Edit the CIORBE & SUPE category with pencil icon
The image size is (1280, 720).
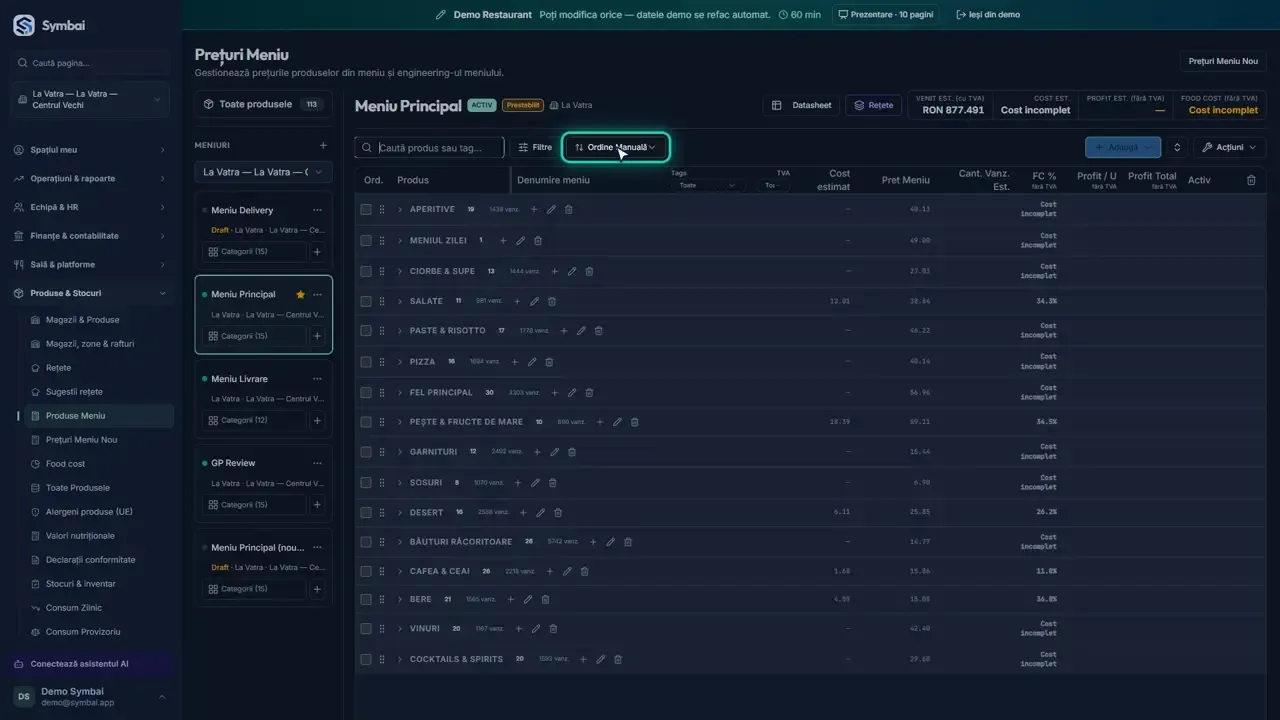572,271
